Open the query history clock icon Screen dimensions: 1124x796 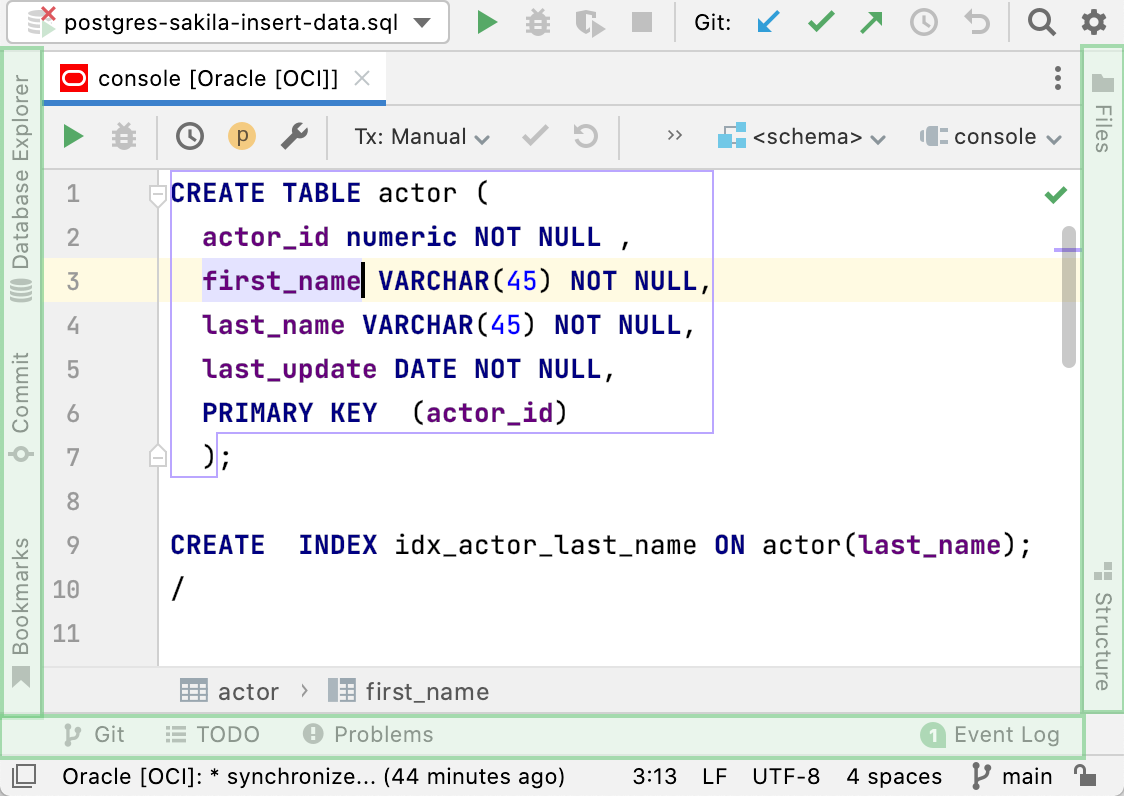tap(189, 137)
